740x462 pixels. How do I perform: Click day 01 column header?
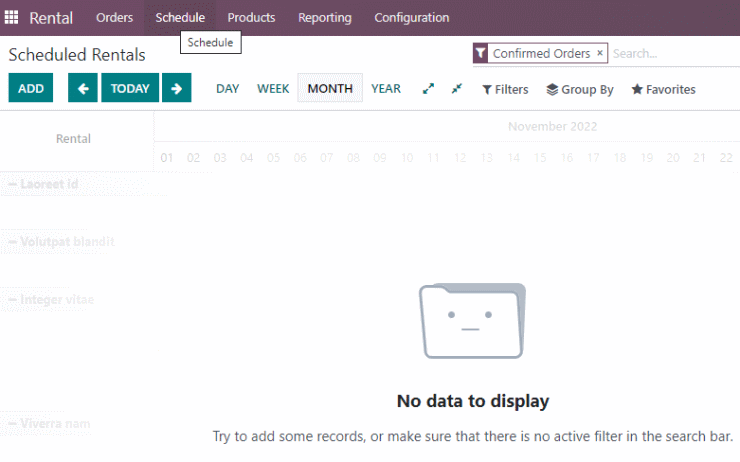coord(167,158)
